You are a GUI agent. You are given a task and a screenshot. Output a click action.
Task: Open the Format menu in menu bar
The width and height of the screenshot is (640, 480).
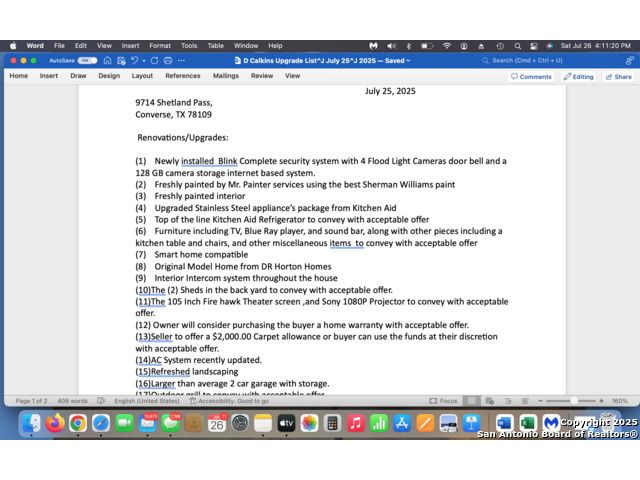click(160, 45)
